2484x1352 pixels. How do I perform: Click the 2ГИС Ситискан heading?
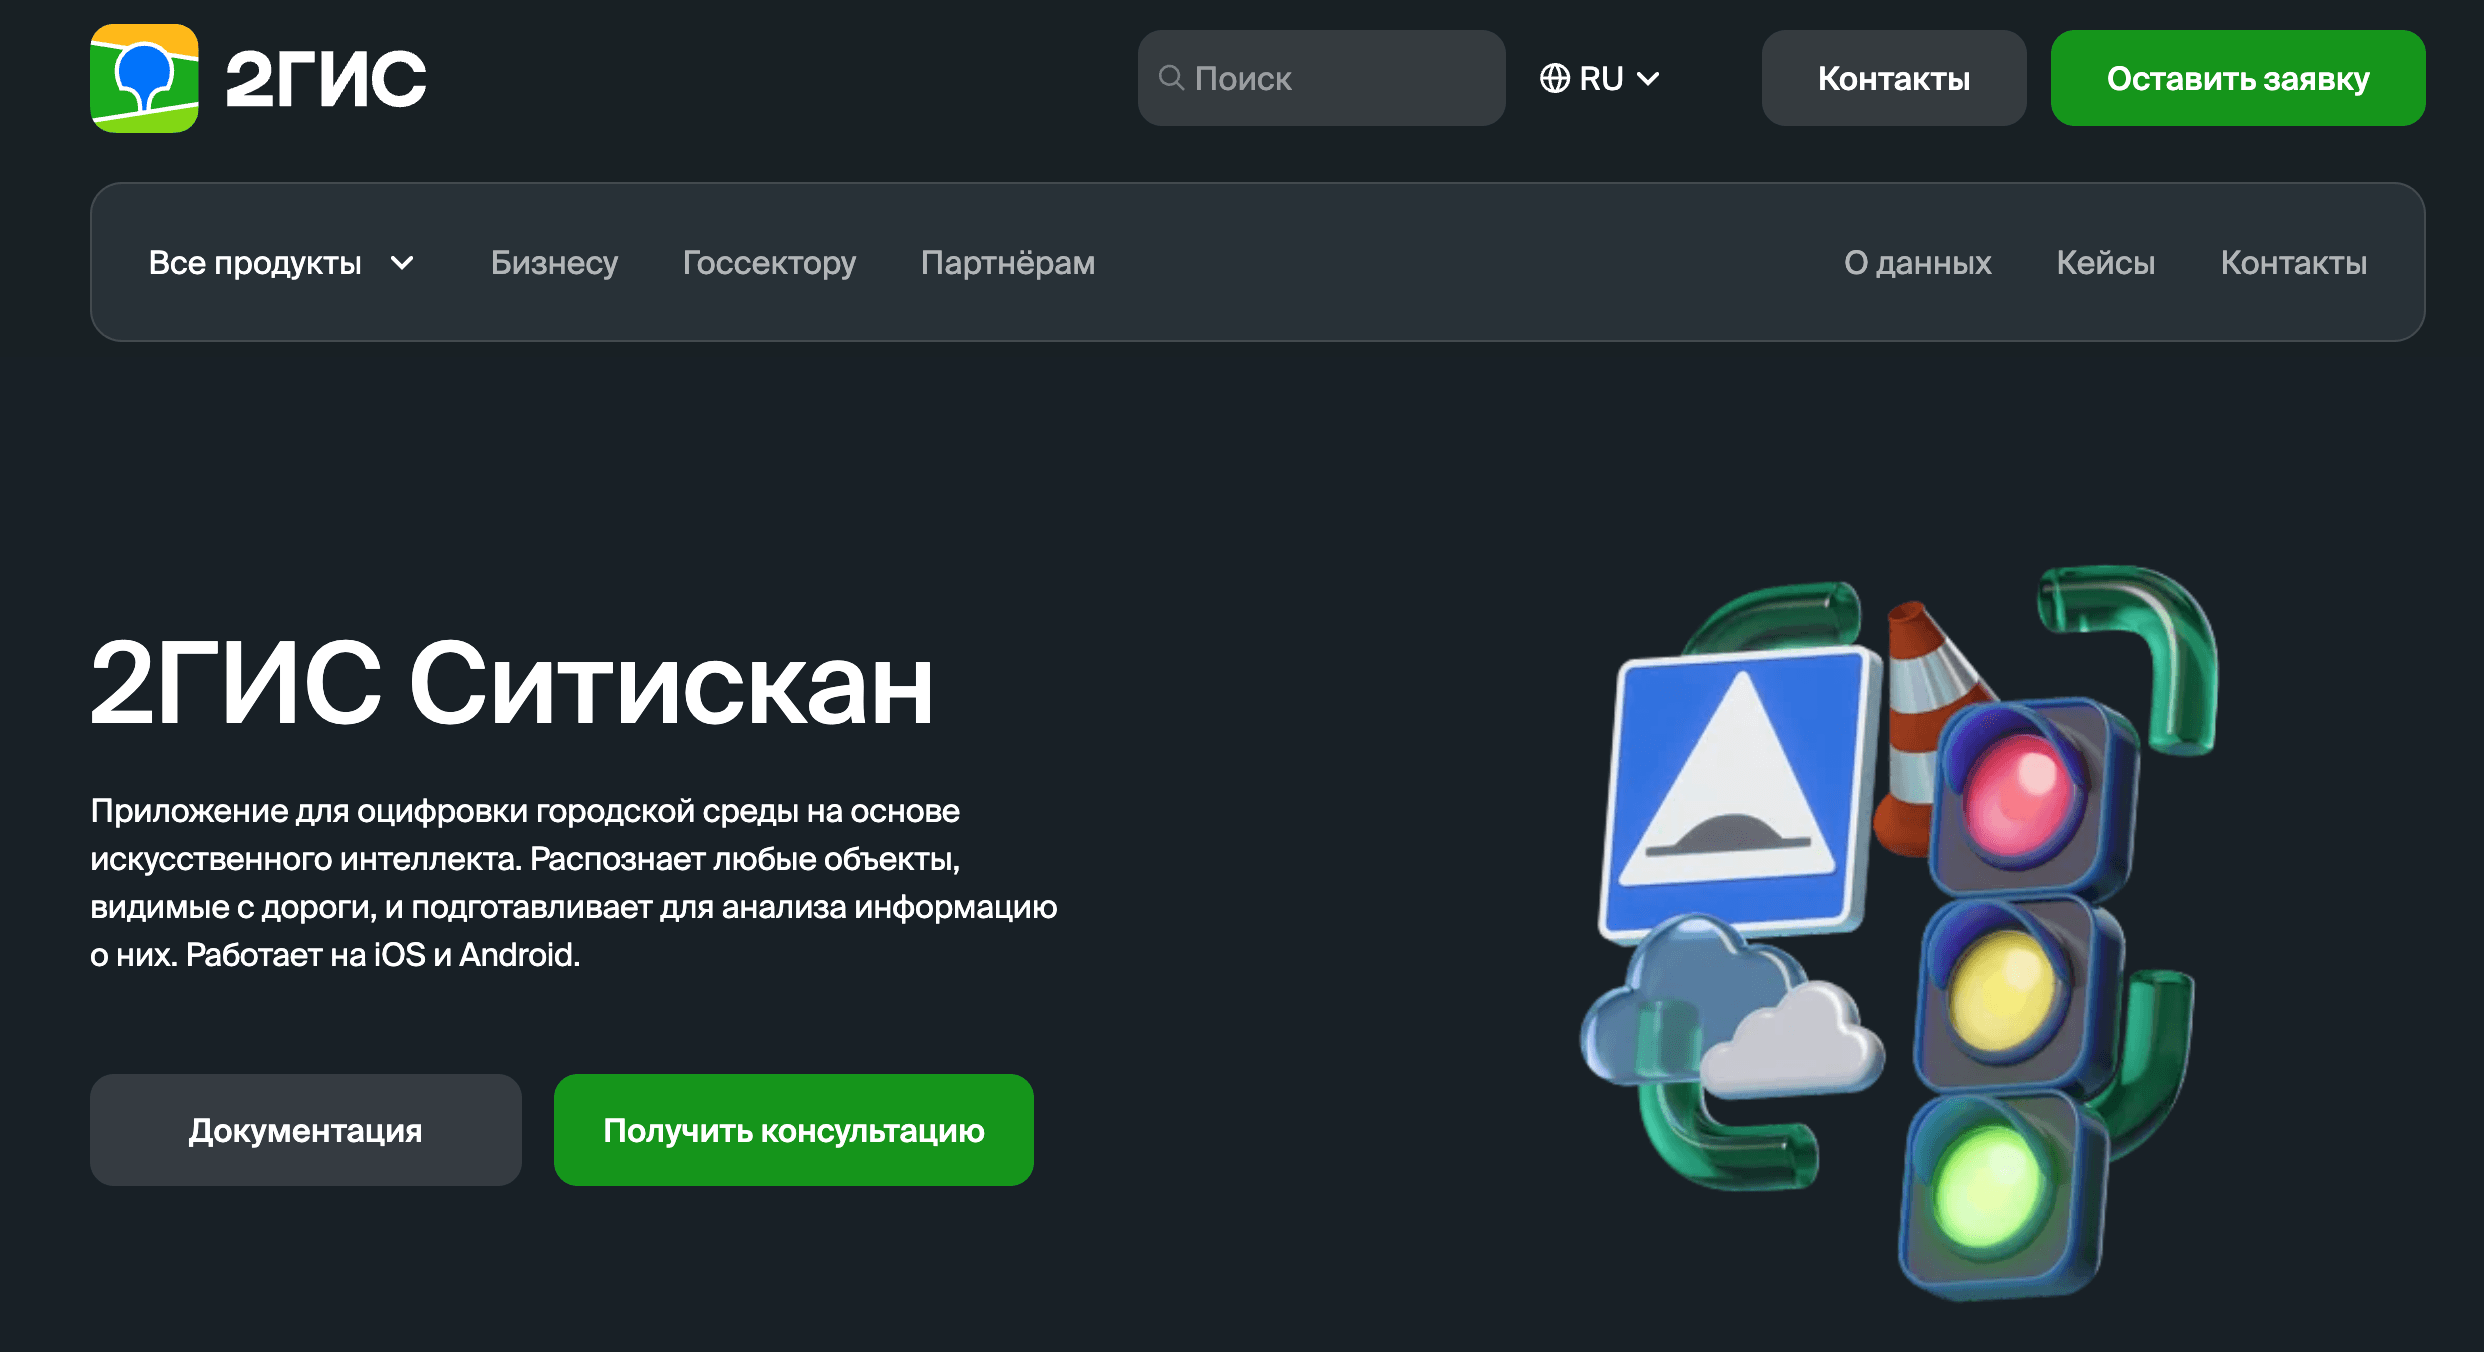tap(512, 683)
